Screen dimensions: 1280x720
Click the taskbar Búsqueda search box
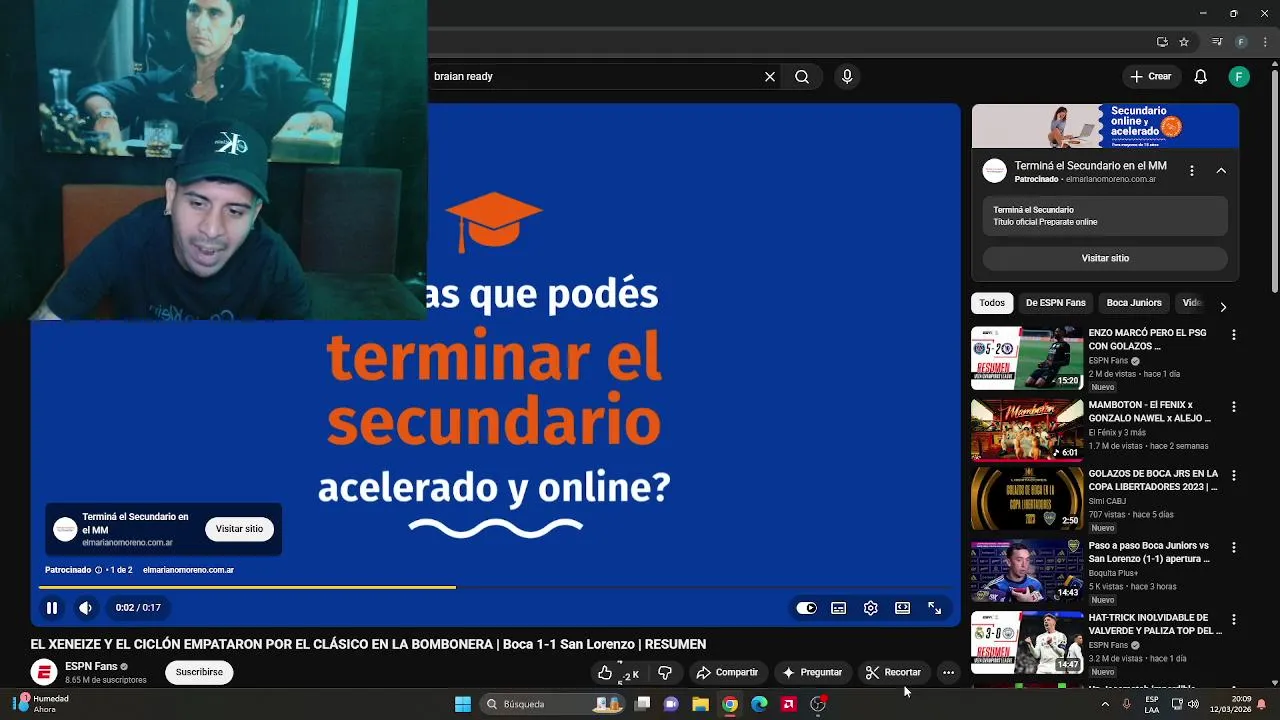click(x=550, y=704)
